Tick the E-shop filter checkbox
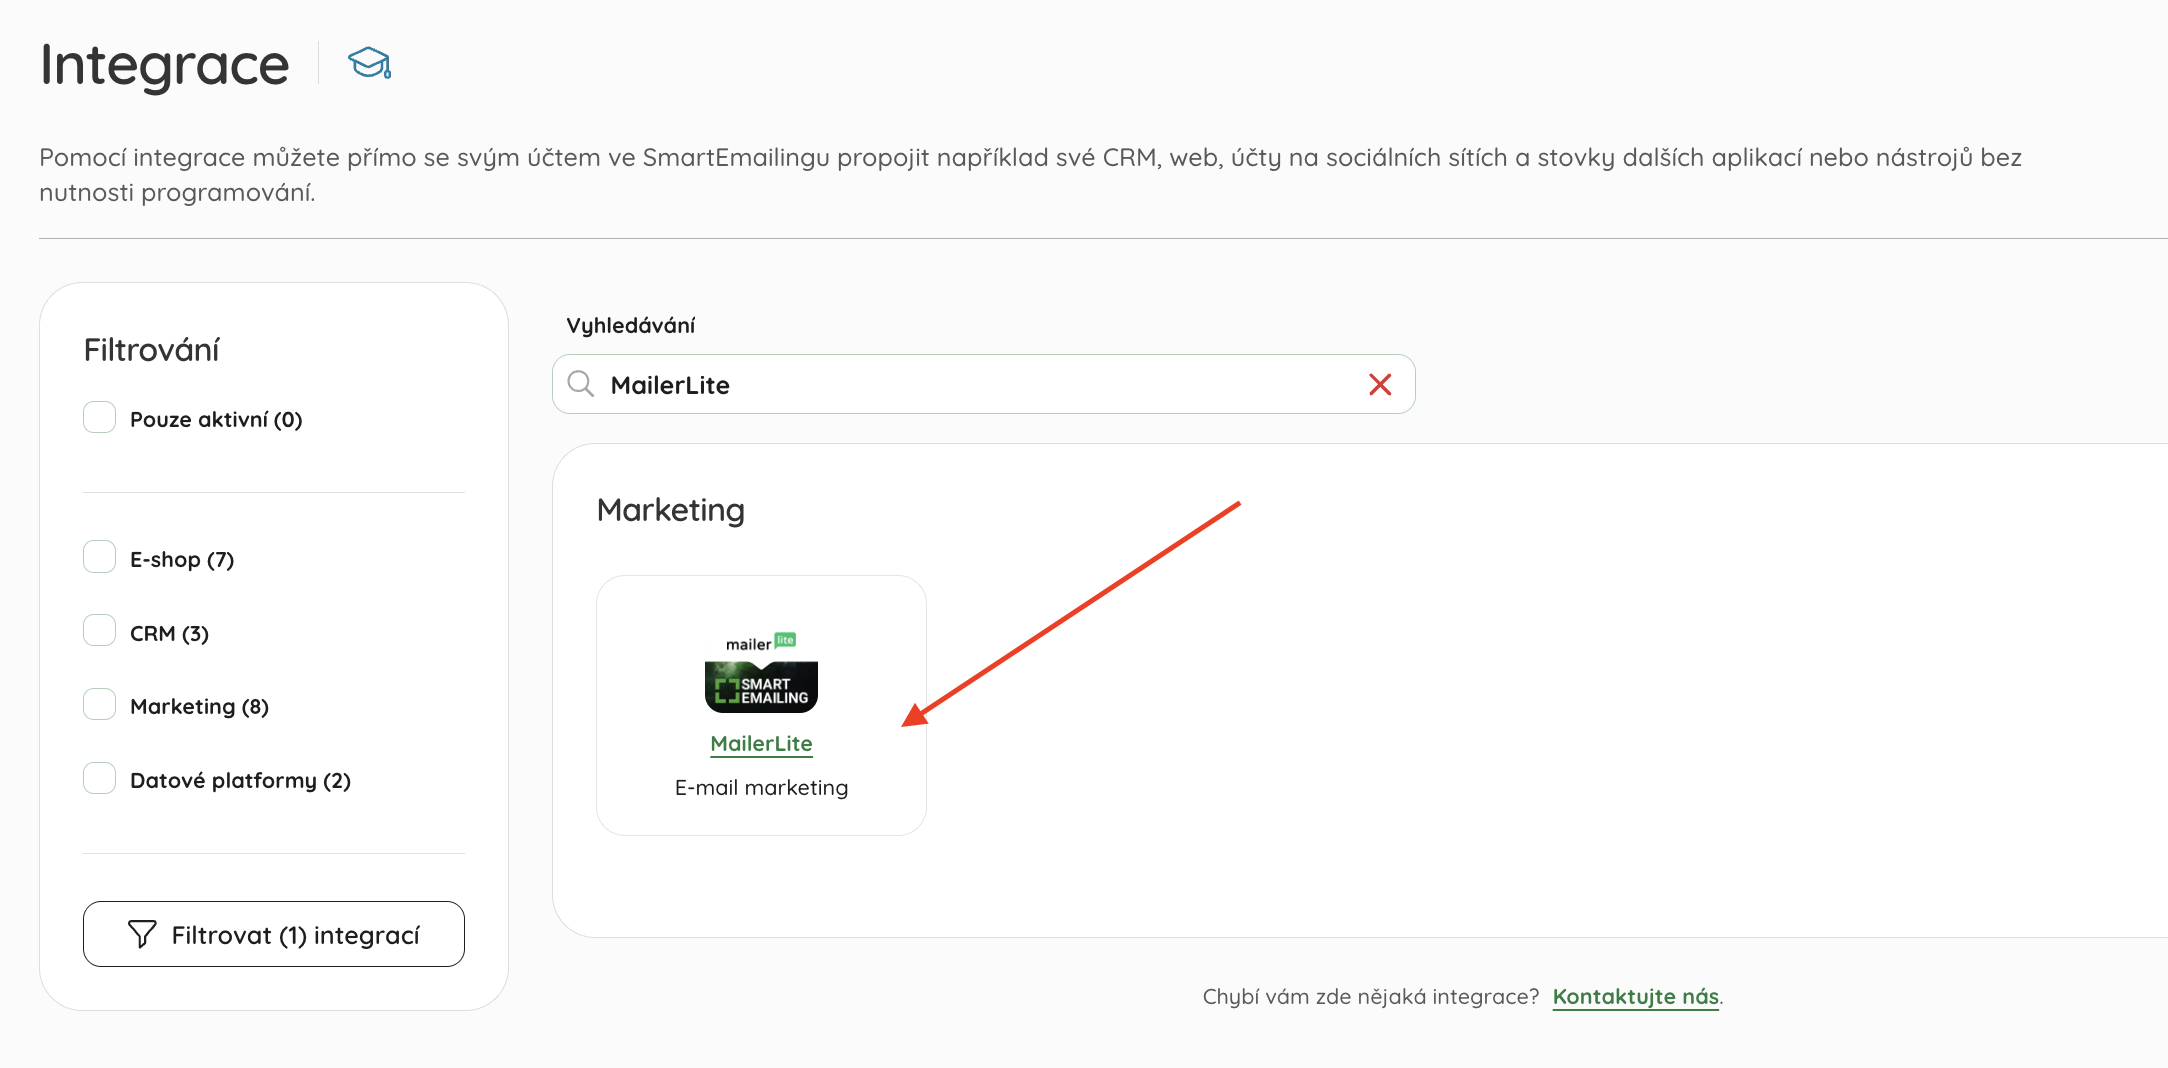Viewport: 2168px width, 1068px height. coord(99,557)
